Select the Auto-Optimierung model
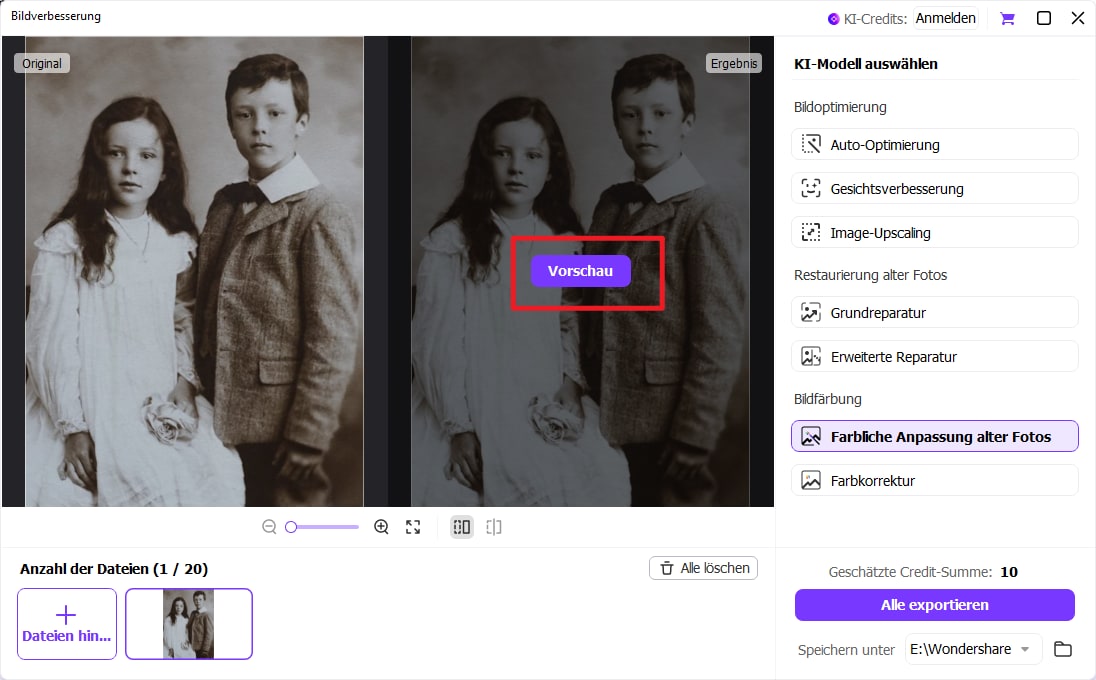1096x680 pixels. [x=934, y=145]
